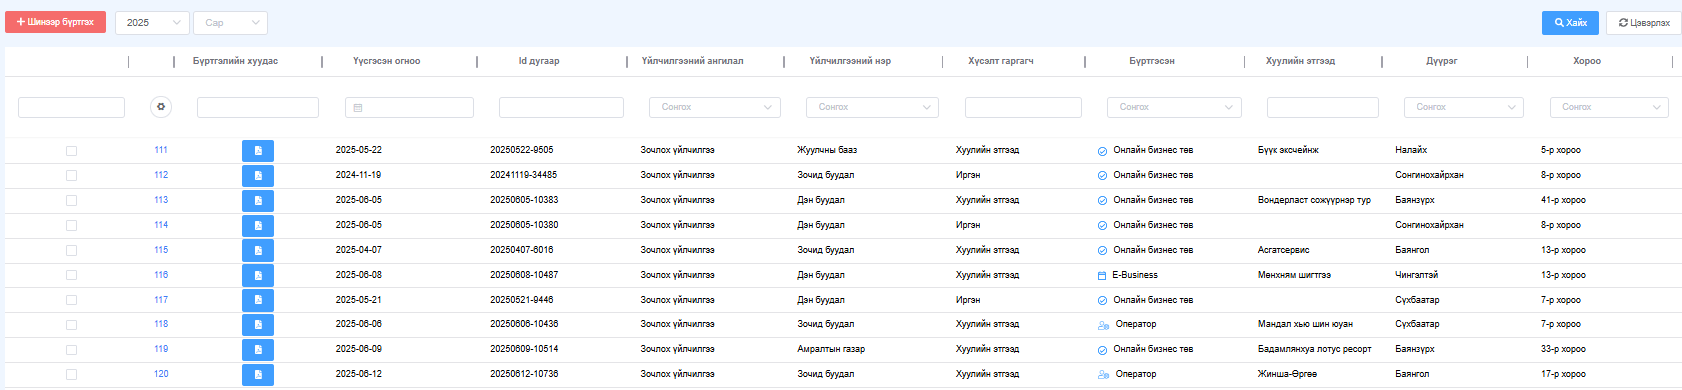This screenshot has height=390, width=1682.
Task: Tick the checkbox for row 120
Action: (x=71, y=375)
